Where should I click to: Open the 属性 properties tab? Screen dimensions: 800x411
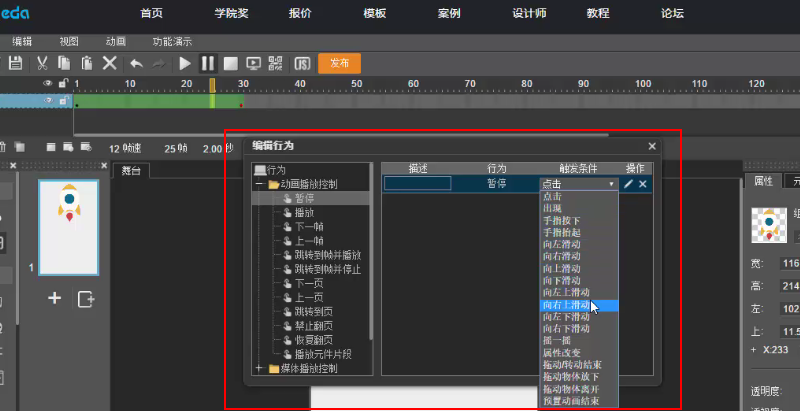[x=763, y=181]
